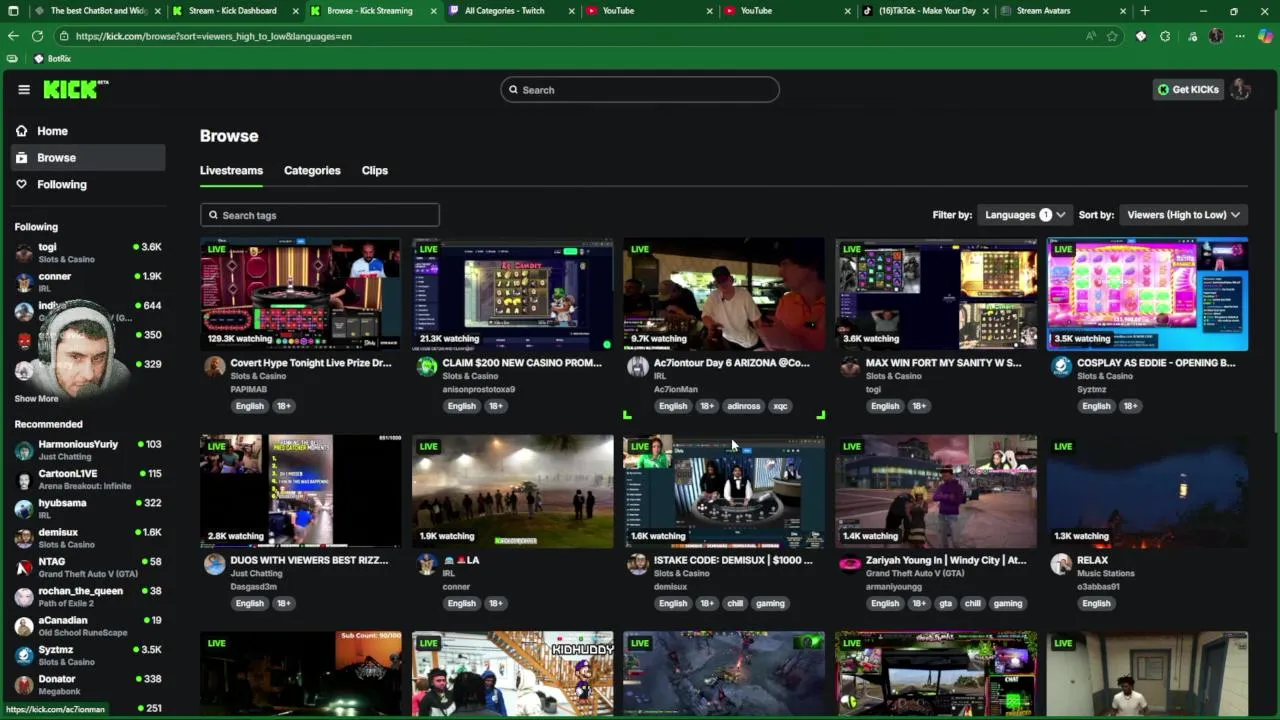Open COSPLAY AS EDDIE stream thumbnail
This screenshot has height=720, width=1280.
coord(1147,294)
